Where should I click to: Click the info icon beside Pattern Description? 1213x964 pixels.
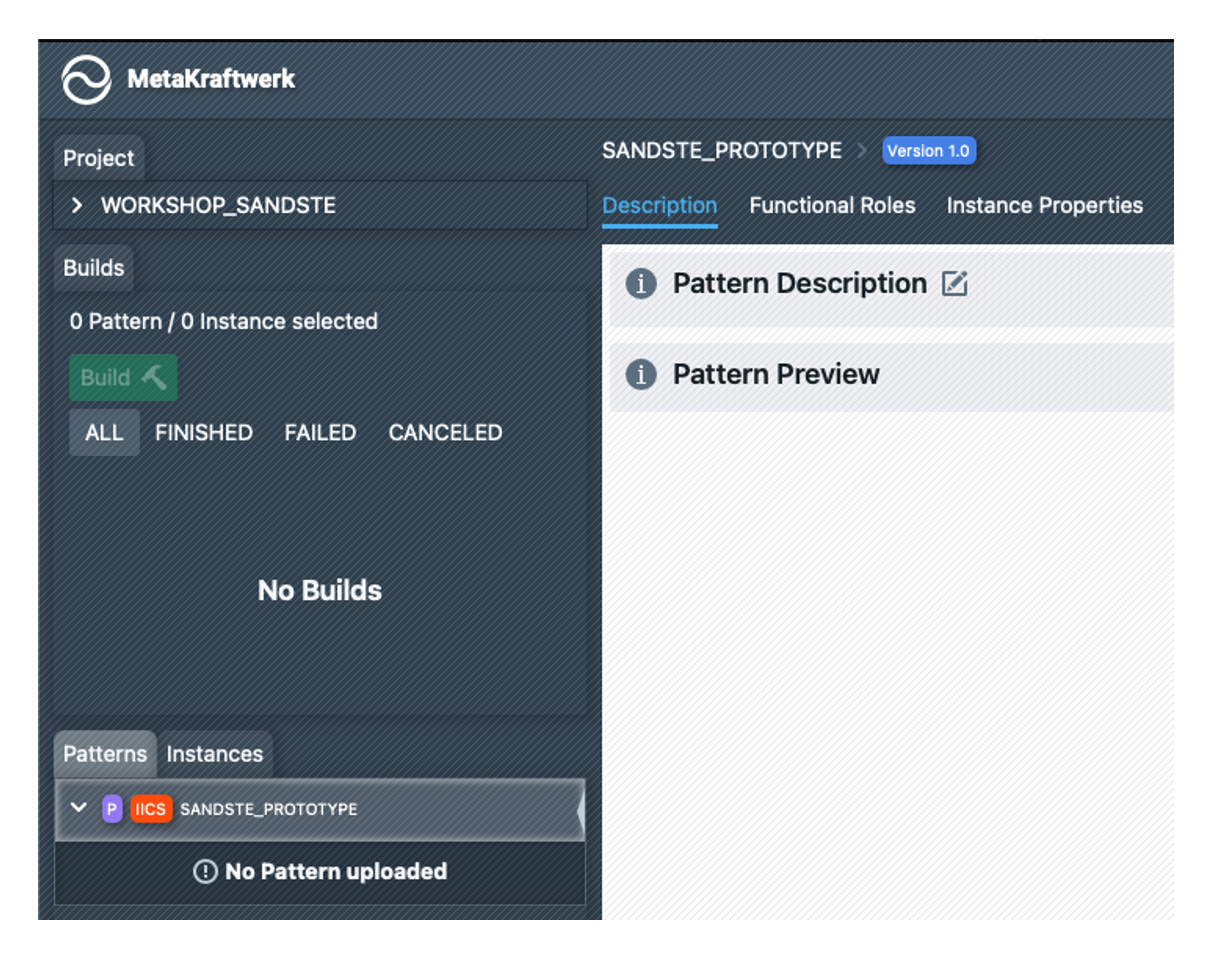coord(641,284)
